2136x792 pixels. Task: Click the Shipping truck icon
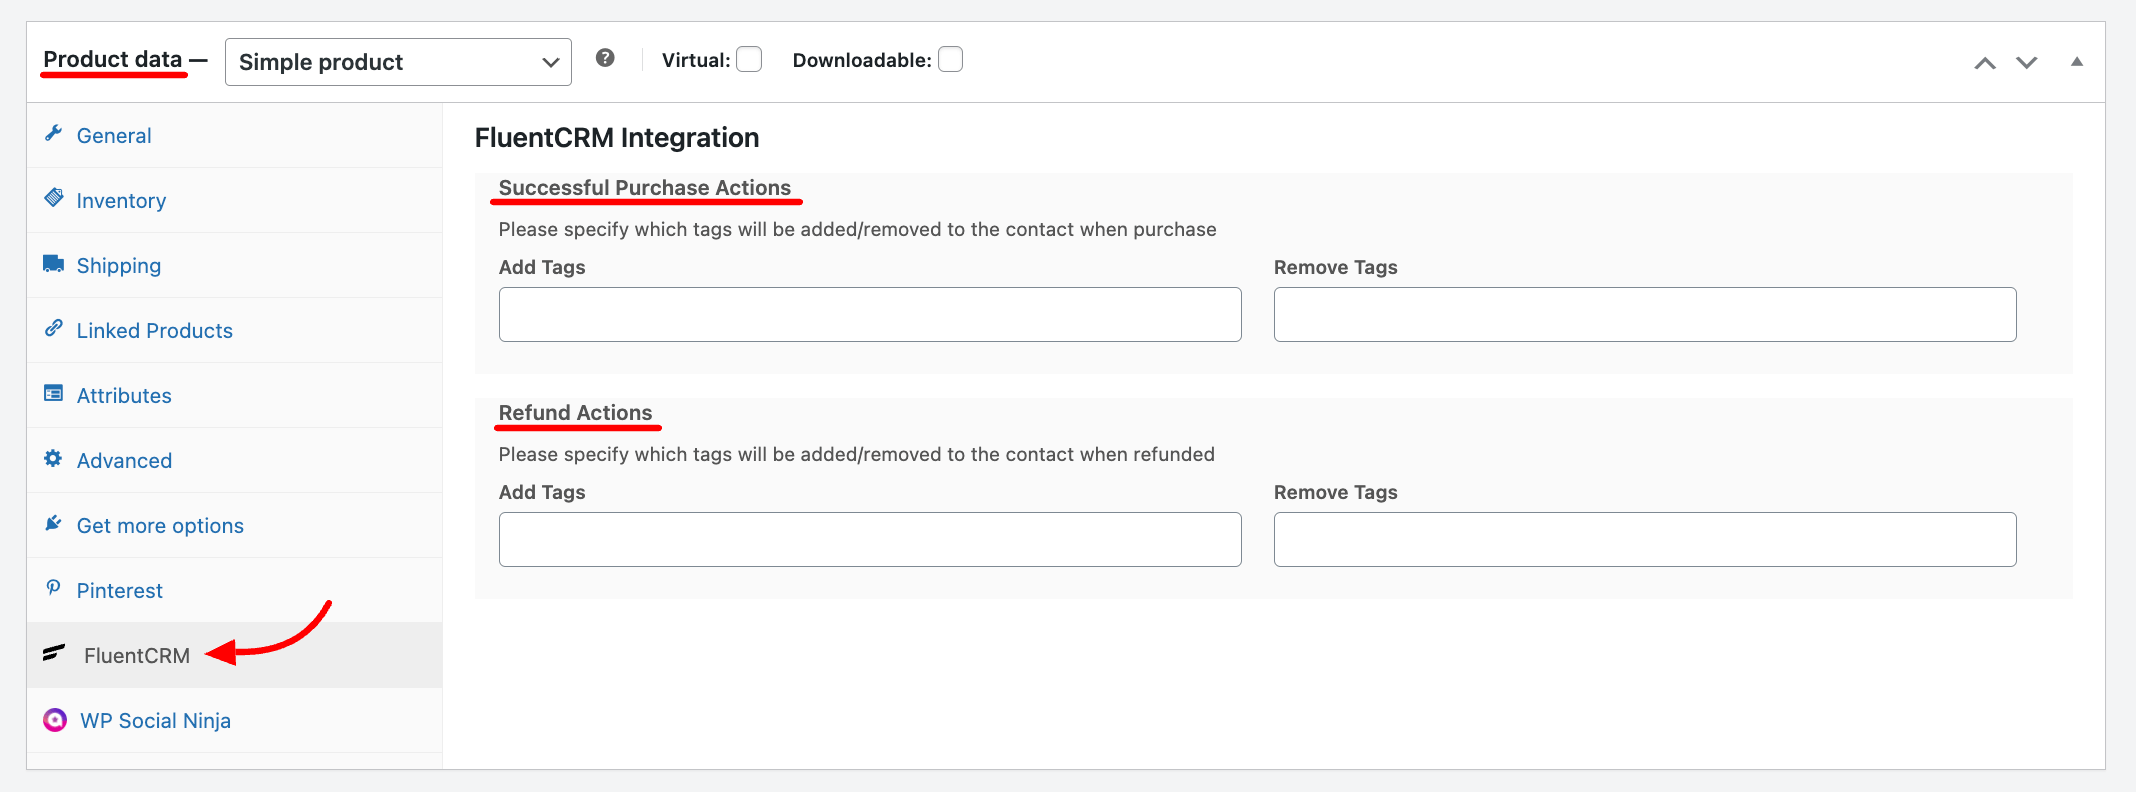[54, 263]
